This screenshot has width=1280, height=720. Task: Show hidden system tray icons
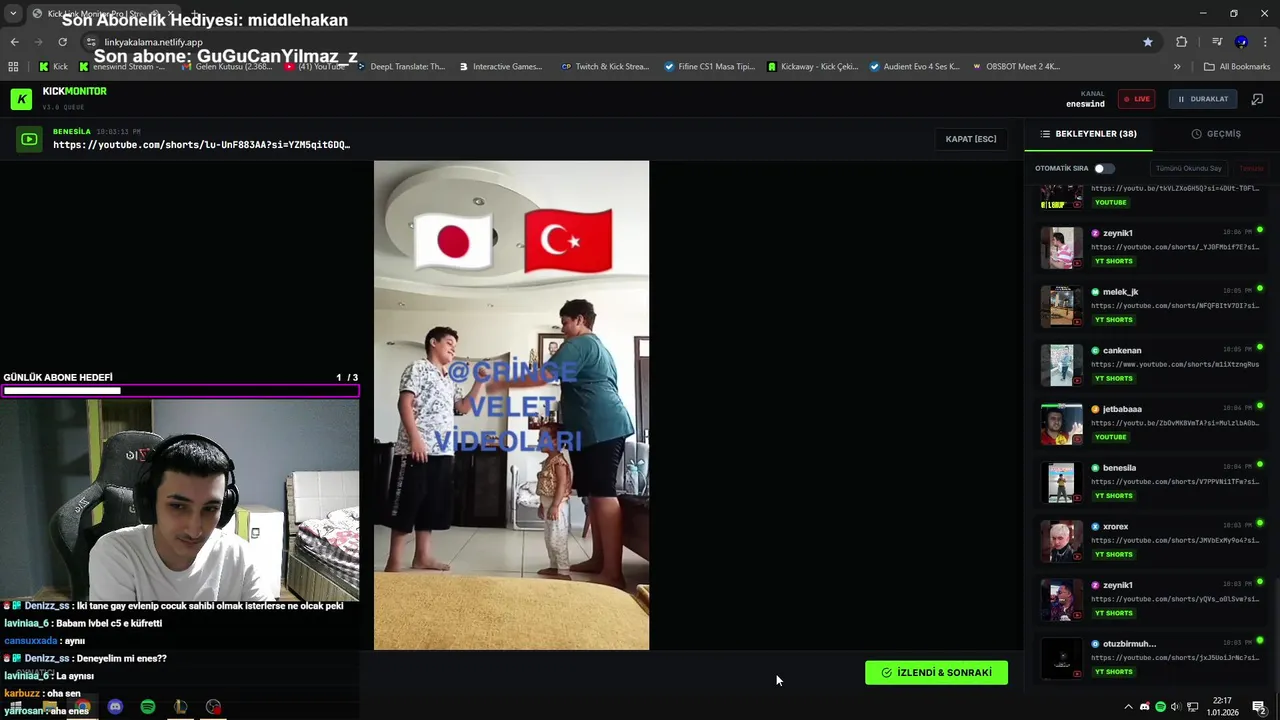pyautogui.click(x=1128, y=707)
